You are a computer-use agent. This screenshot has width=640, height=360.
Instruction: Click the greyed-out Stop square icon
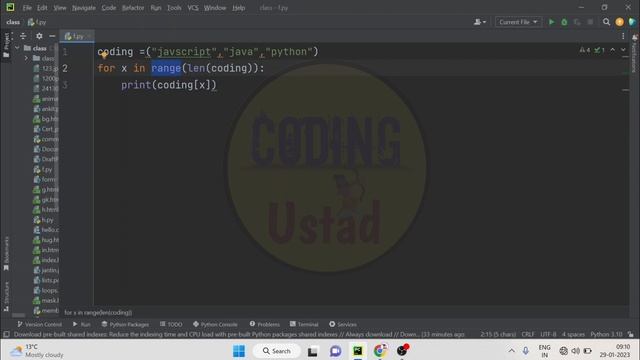click(x=590, y=22)
